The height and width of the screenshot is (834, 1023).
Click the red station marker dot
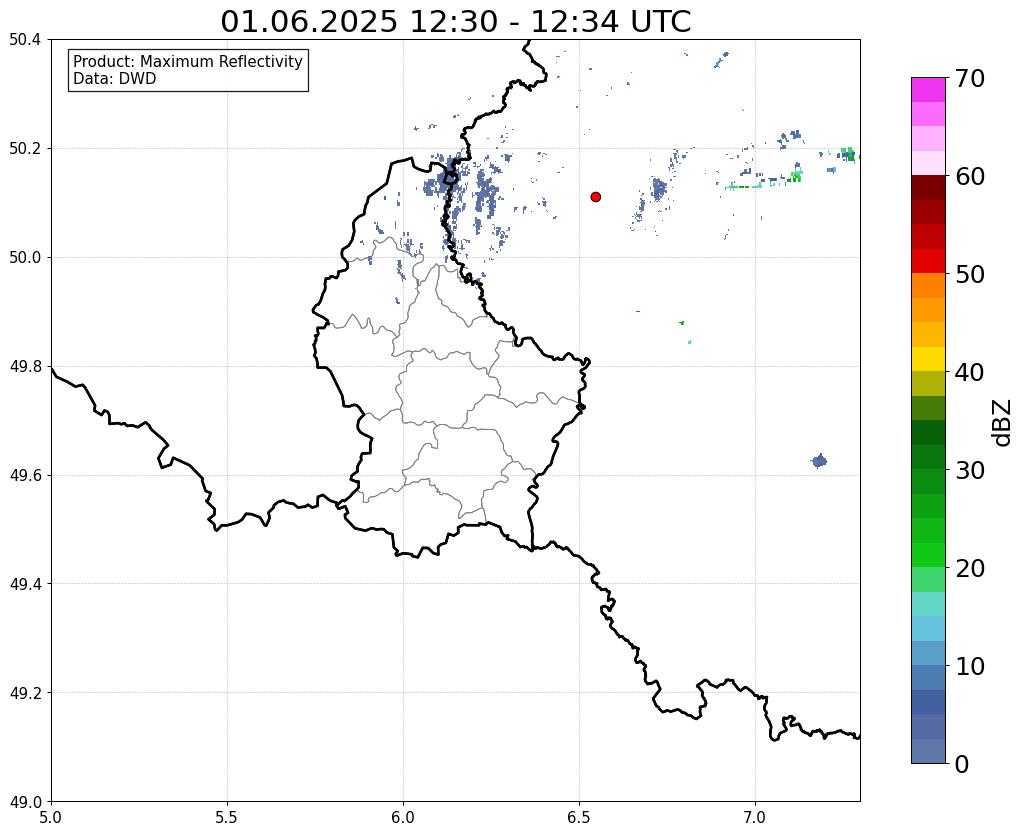(595, 197)
